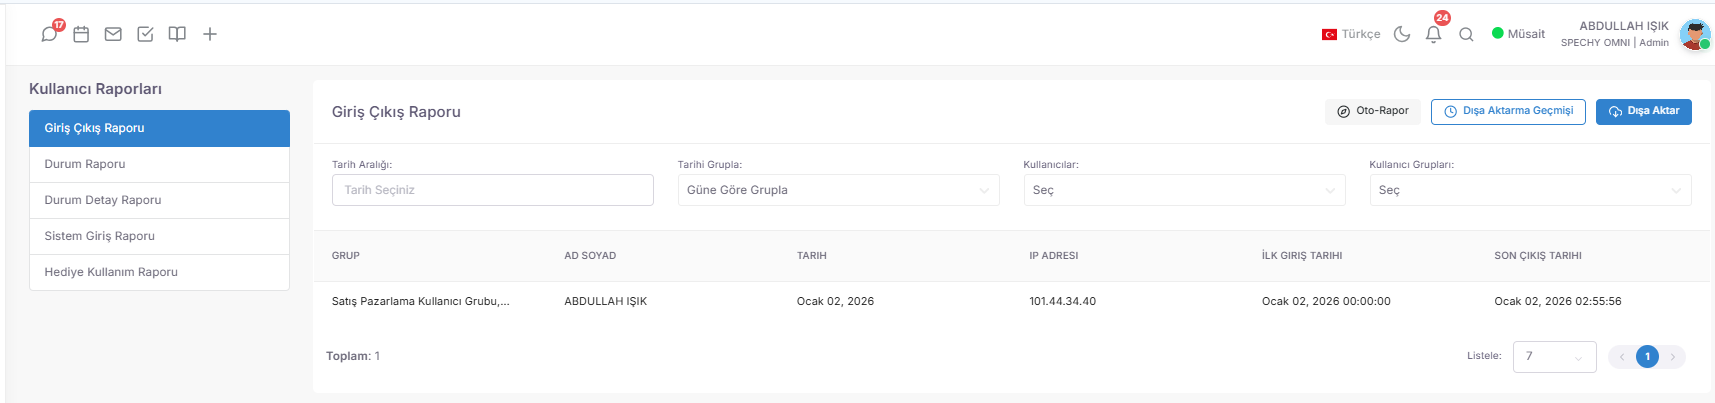Open the calendar icon in top bar

[81, 34]
